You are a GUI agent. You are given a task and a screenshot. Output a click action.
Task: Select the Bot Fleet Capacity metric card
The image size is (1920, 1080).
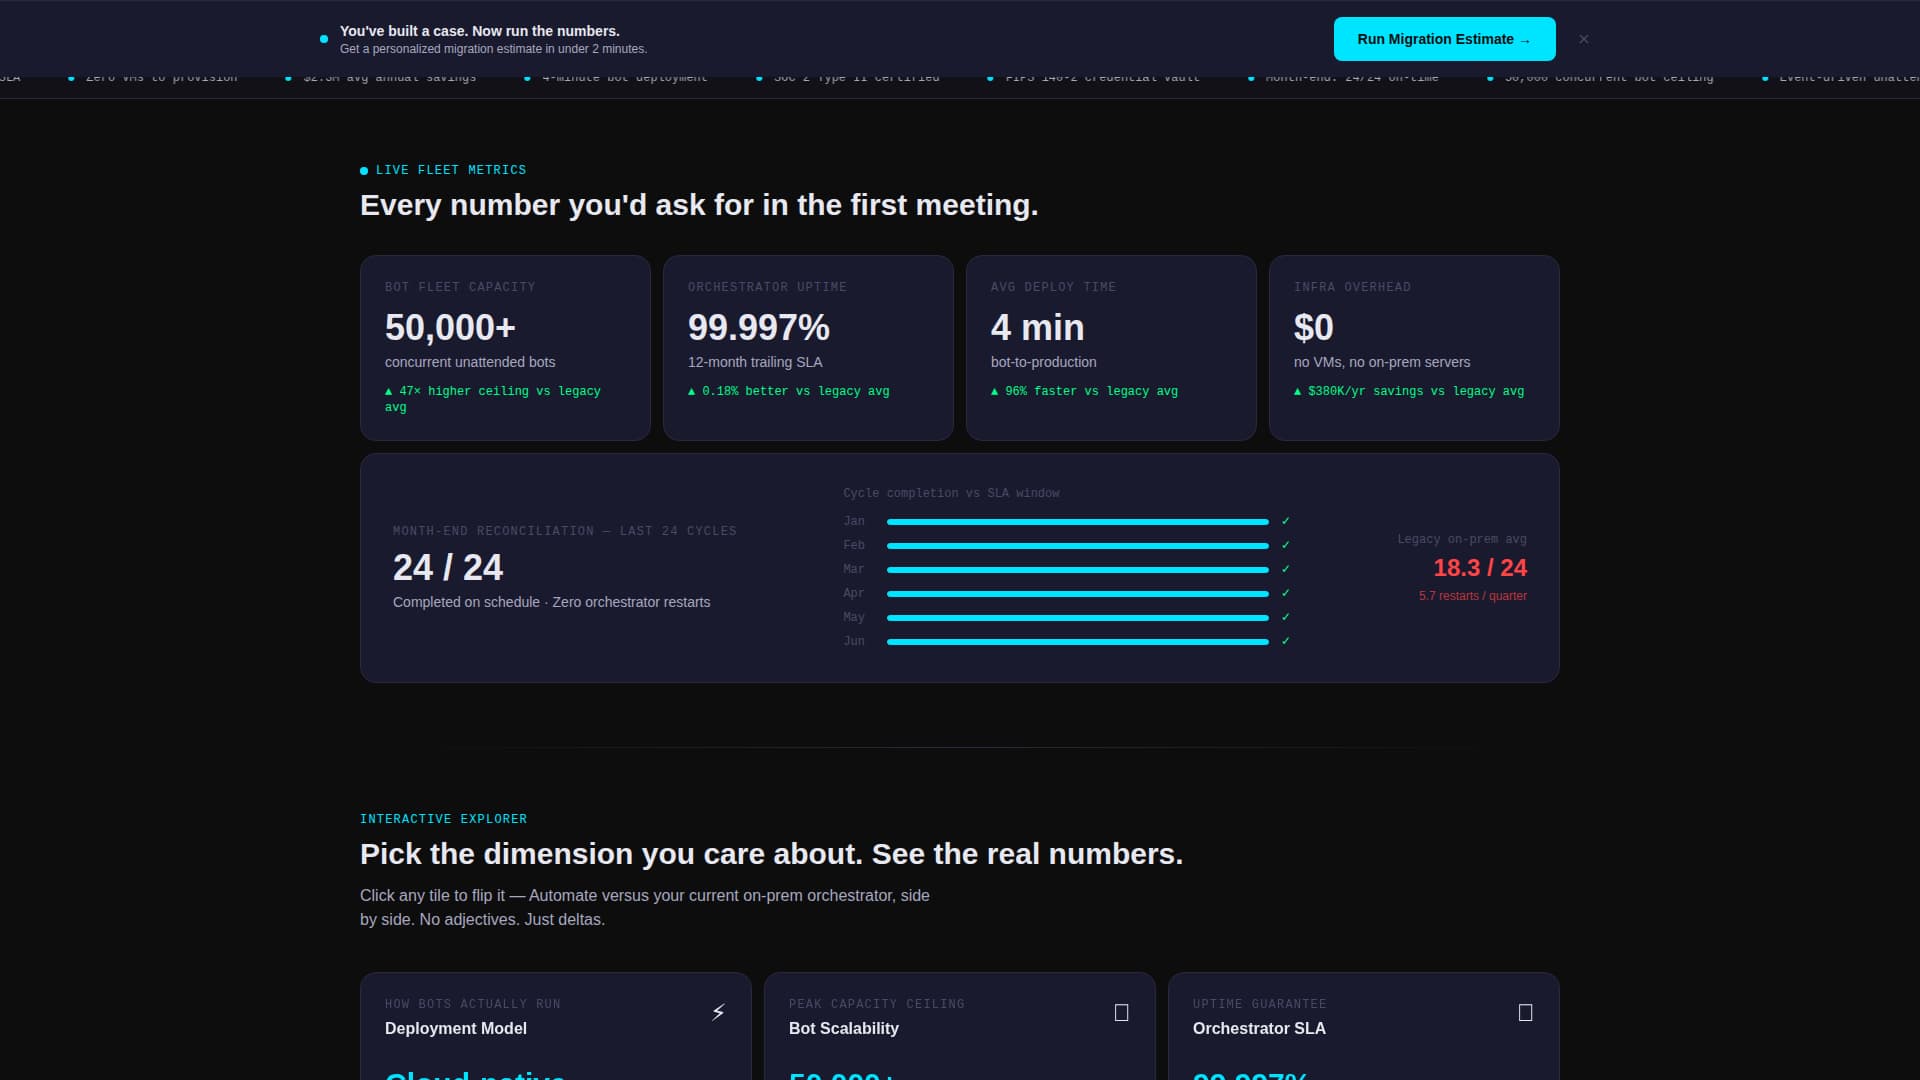point(505,347)
